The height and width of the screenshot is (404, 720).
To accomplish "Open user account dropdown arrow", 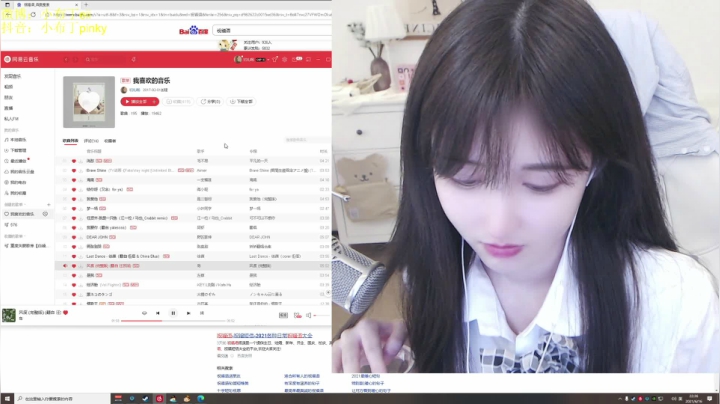I will point(268,60).
